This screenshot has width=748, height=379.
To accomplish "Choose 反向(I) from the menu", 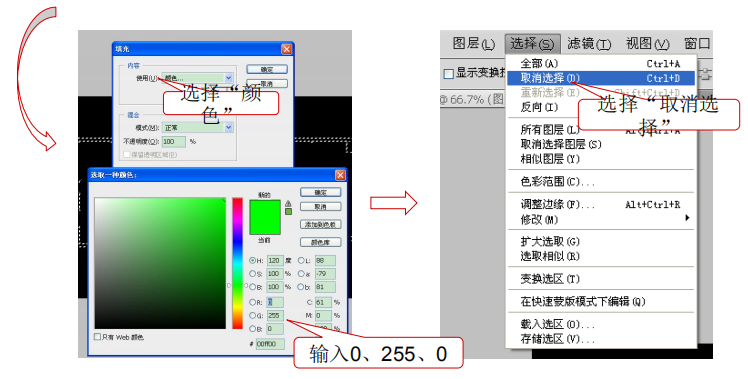I will tap(601, 107).
